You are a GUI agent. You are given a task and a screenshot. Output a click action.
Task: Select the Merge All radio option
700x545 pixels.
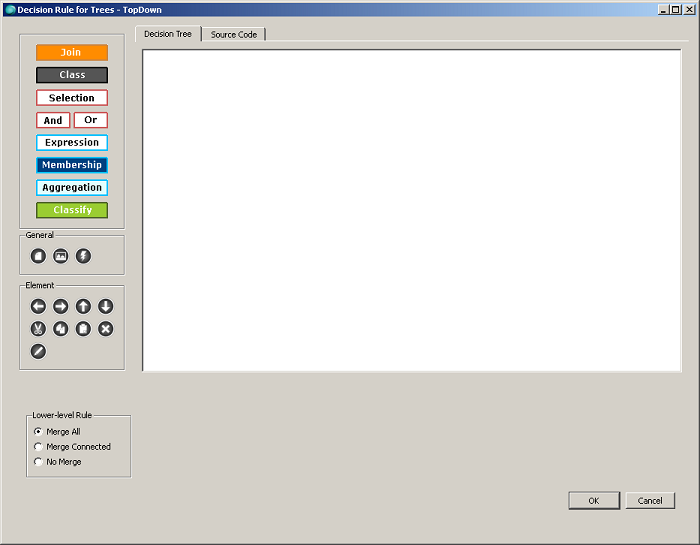(38, 432)
